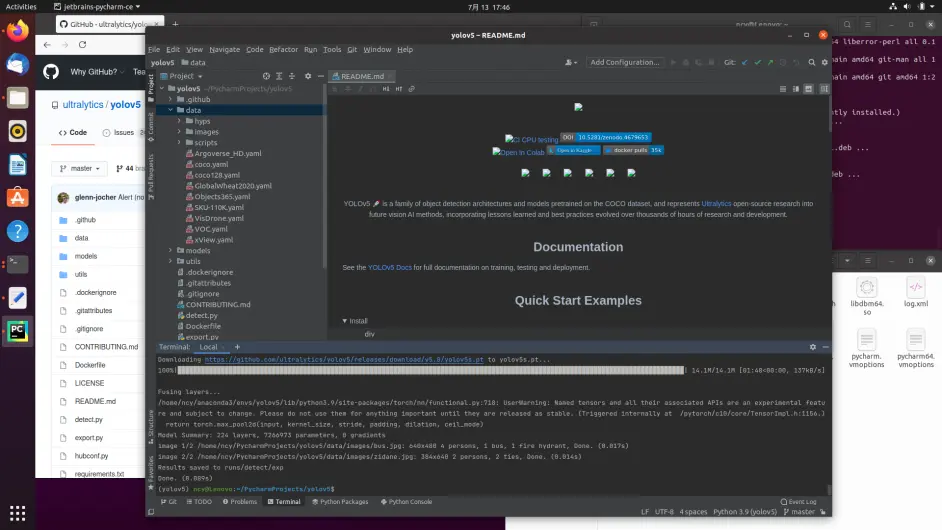Switch to the Python Console tab
Image resolution: width=942 pixels, height=530 pixels.
coord(406,502)
